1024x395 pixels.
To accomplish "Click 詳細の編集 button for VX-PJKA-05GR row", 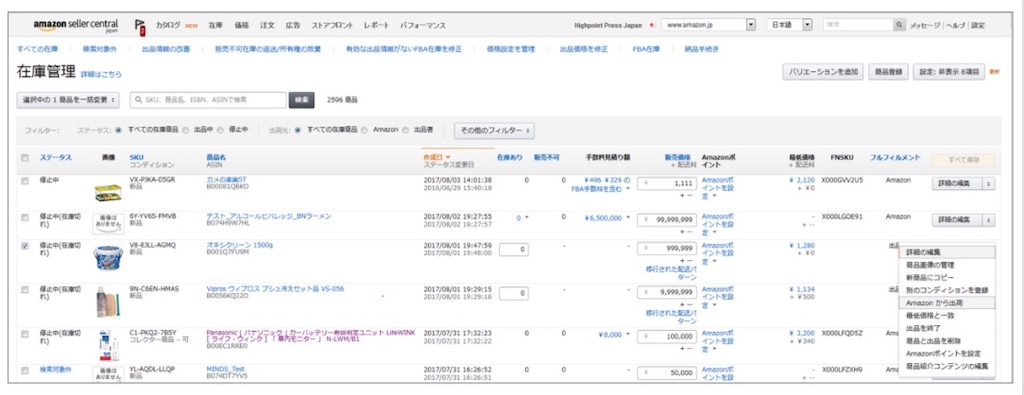I will click(957, 184).
